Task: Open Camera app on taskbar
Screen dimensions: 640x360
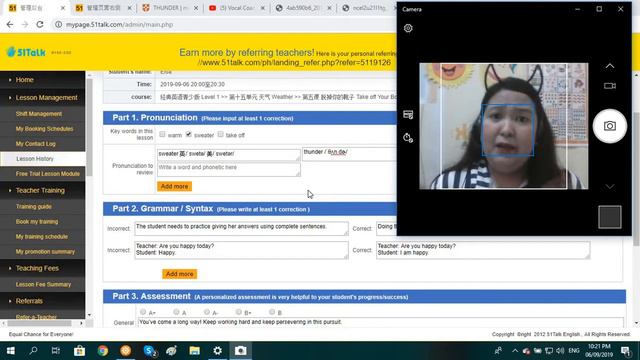Action: (x=240, y=351)
